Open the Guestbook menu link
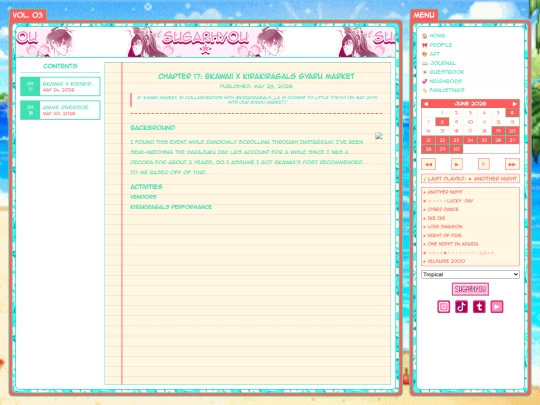The width and height of the screenshot is (540, 405). point(447,72)
